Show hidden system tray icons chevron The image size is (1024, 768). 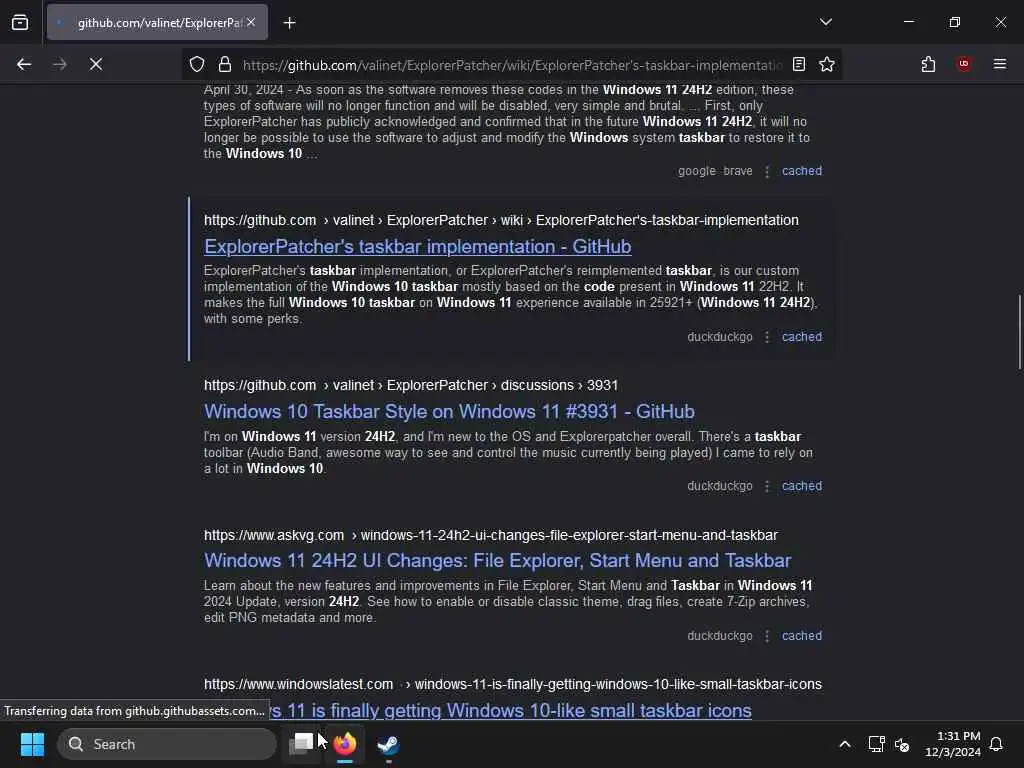[x=844, y=744]
